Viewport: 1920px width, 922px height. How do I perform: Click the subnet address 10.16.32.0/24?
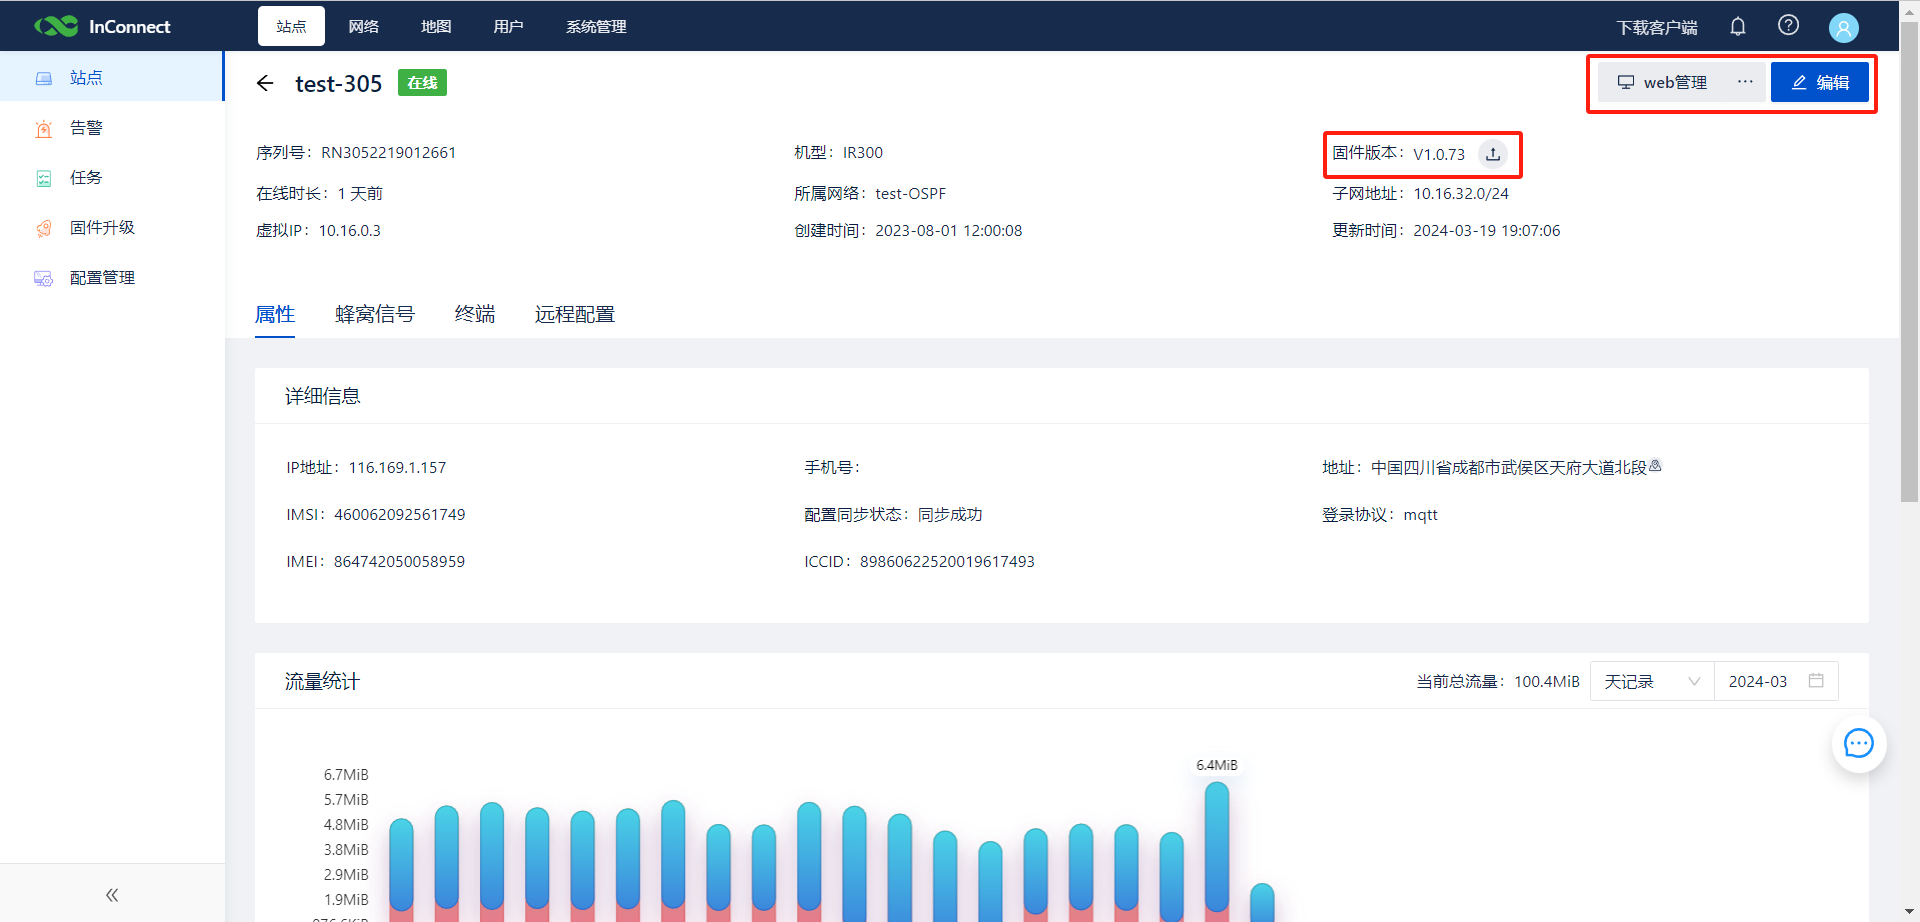coord(1461,194)
